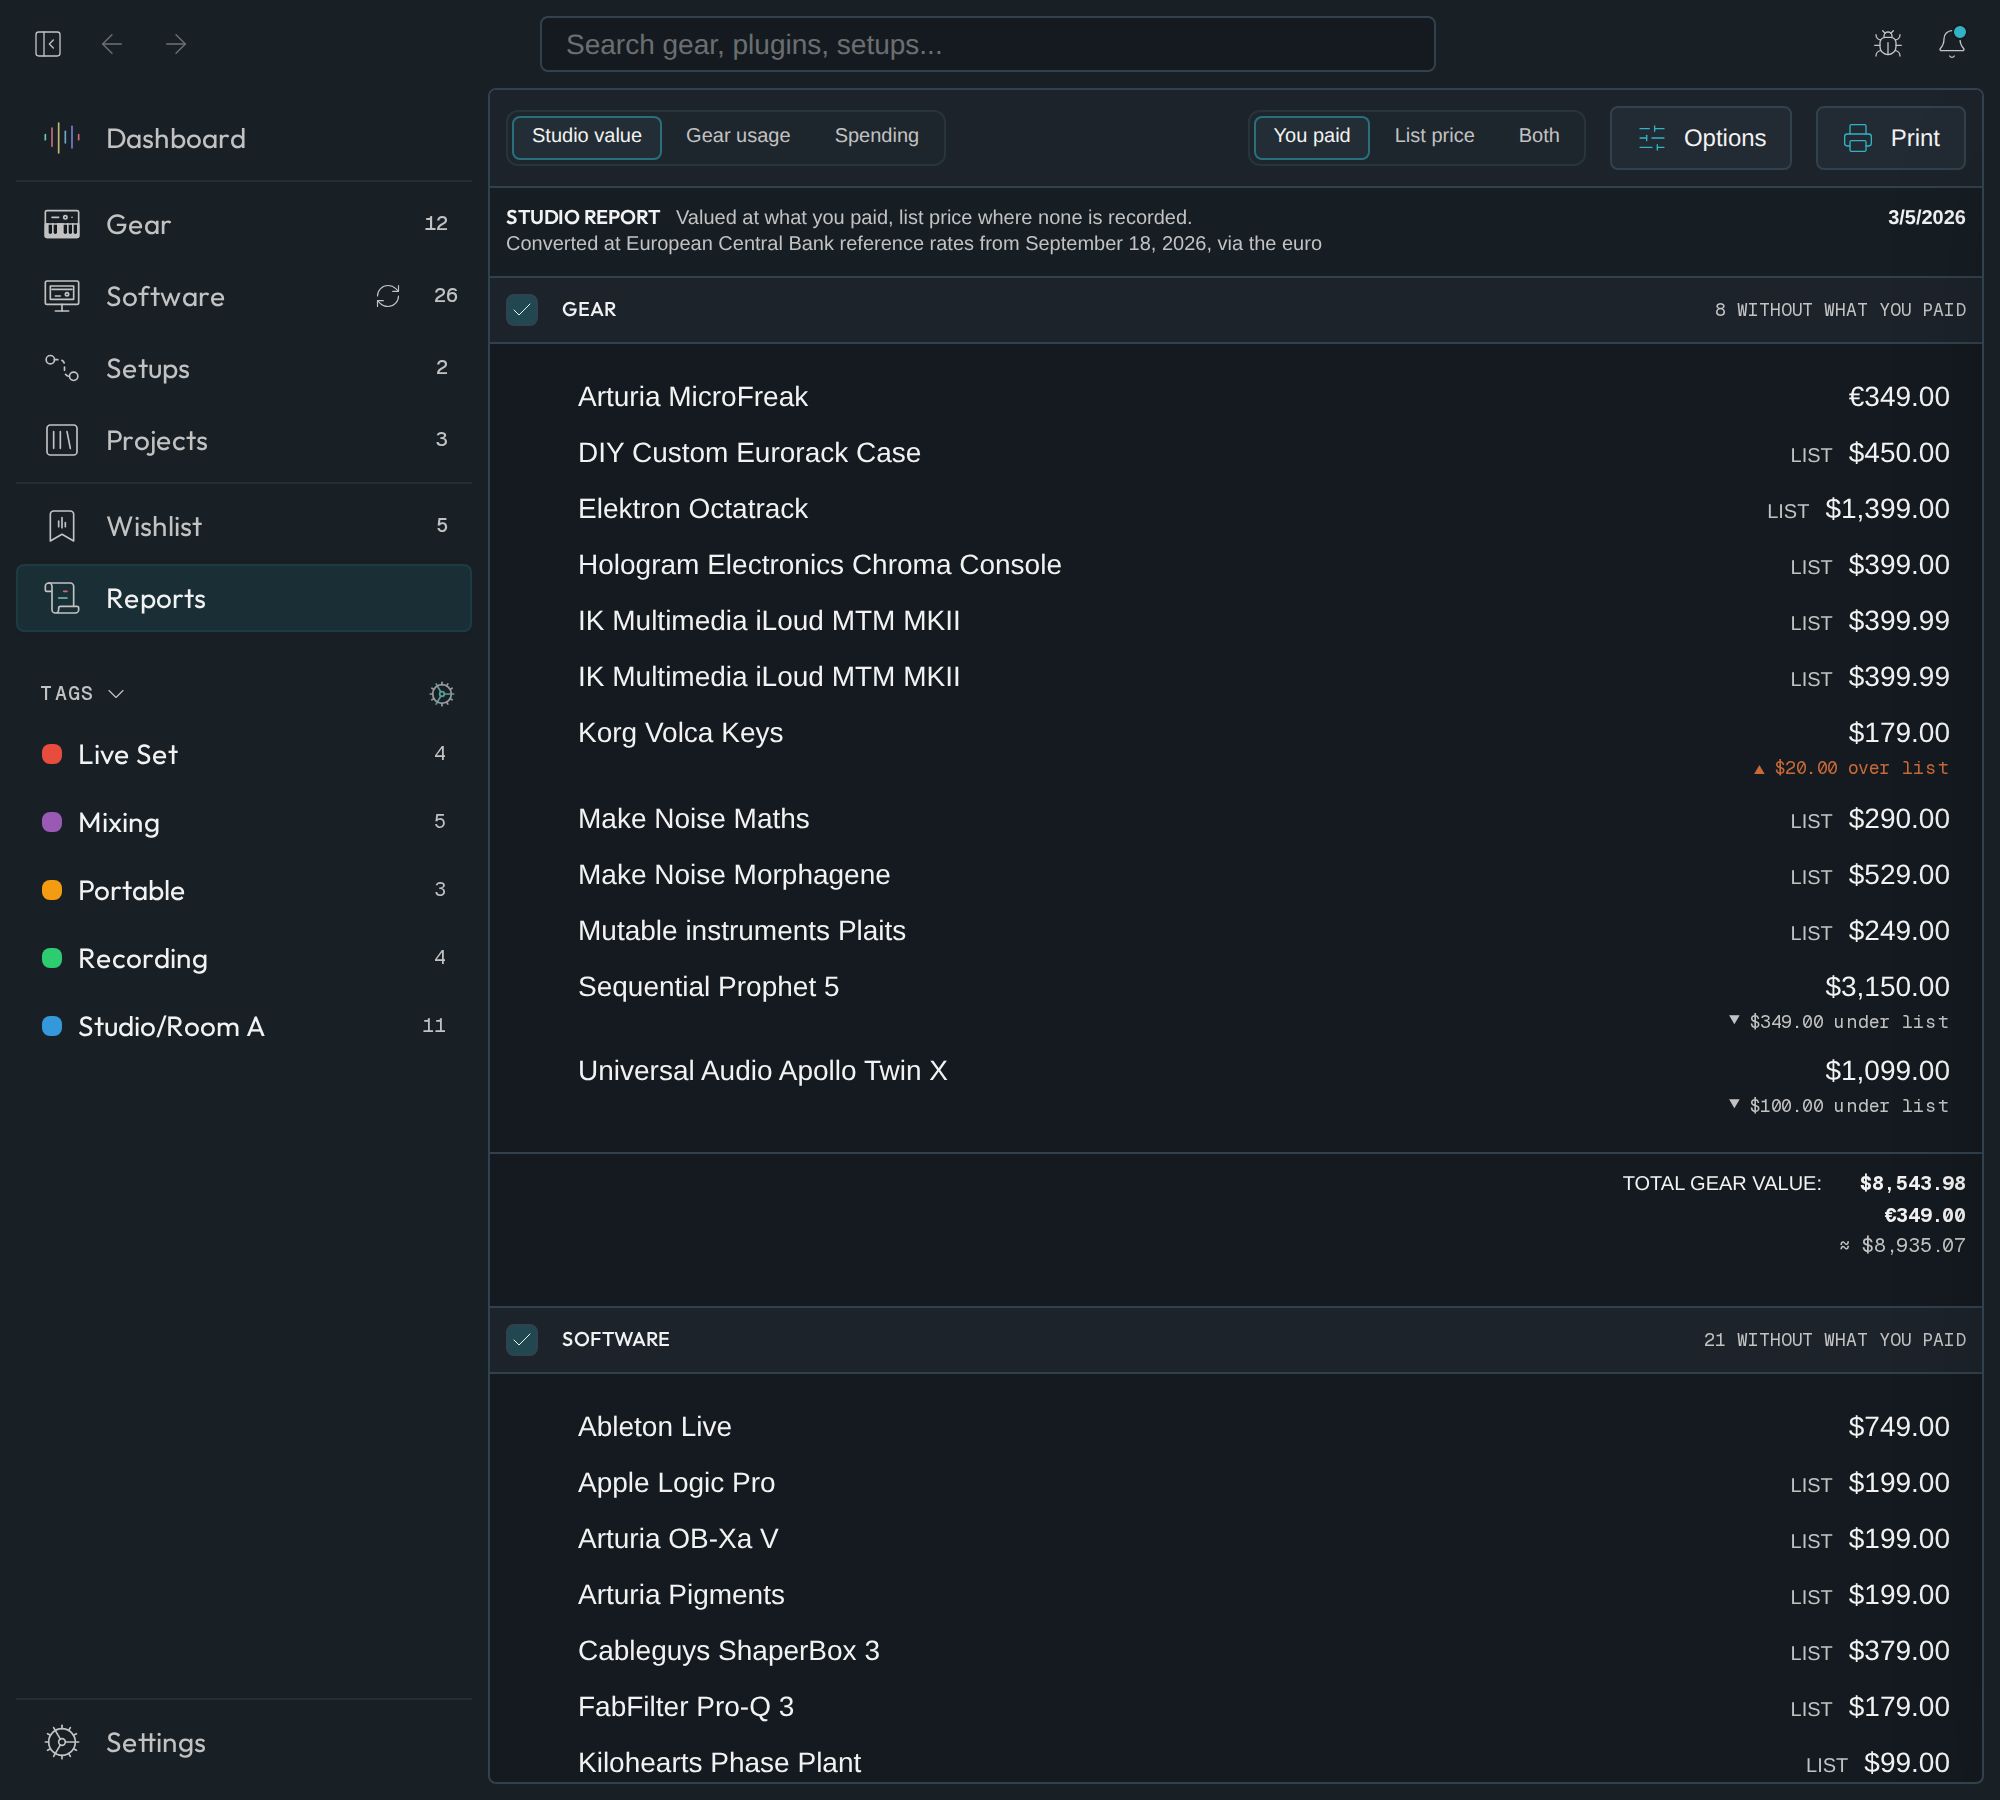Click the Gear keyboard icon in sidebar
Screen dimensions: 2000x1800
point(62,224)
